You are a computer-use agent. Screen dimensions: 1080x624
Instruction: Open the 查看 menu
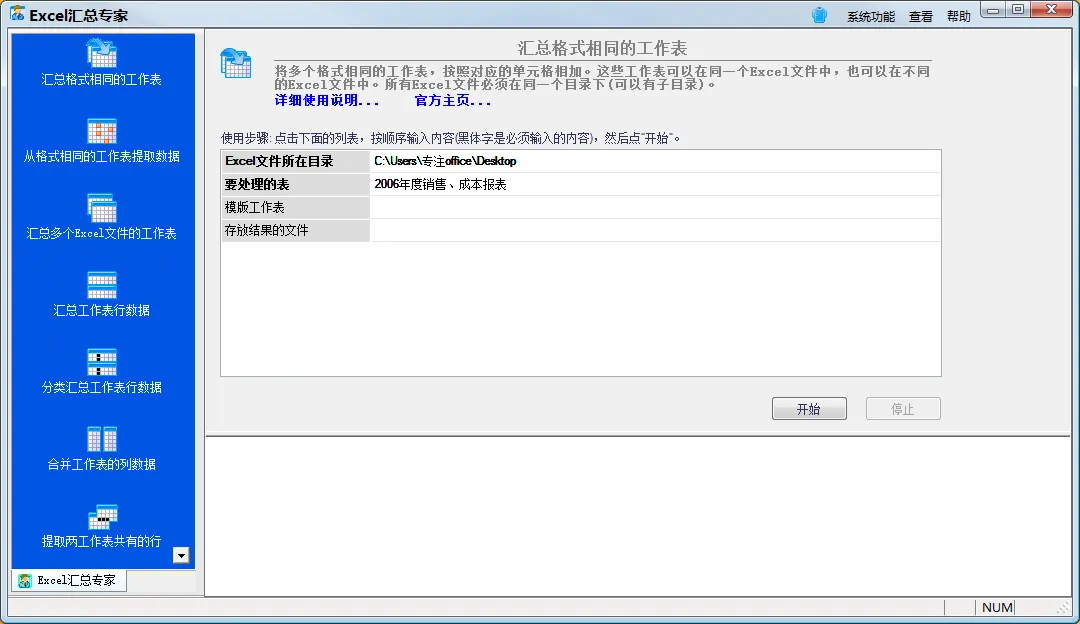(920, 17)
